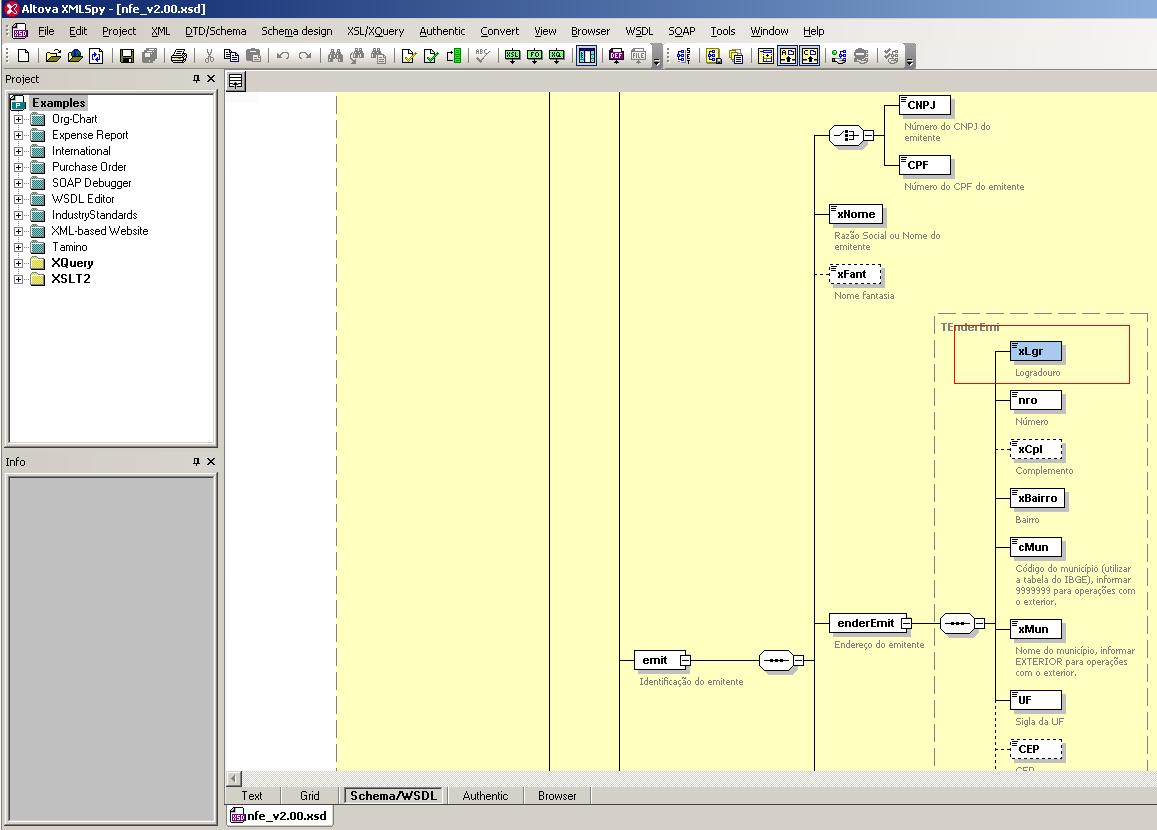Click the Find binoculars icon

coord(336,57)
